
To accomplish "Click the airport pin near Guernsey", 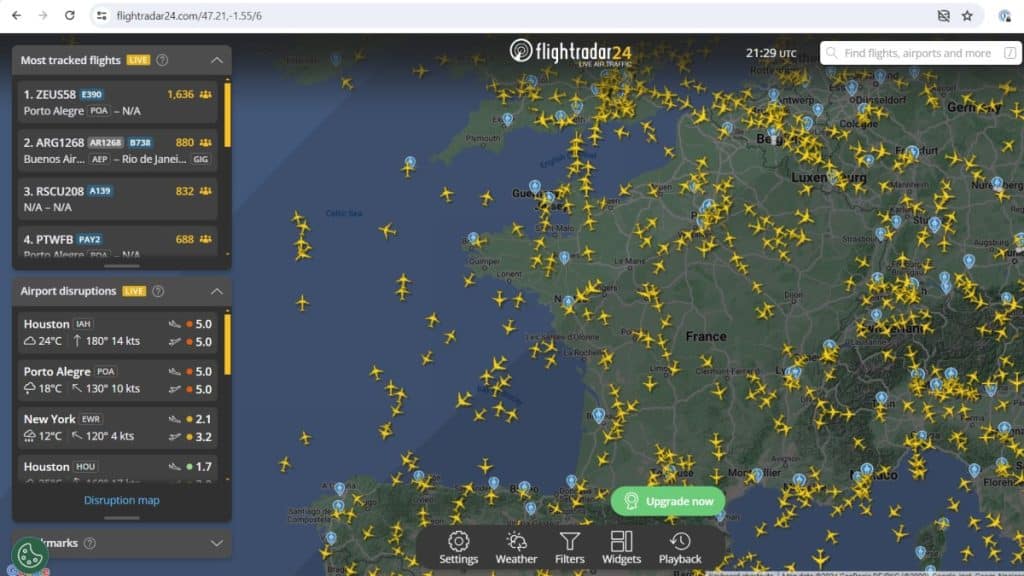I will tap(535, 187).
